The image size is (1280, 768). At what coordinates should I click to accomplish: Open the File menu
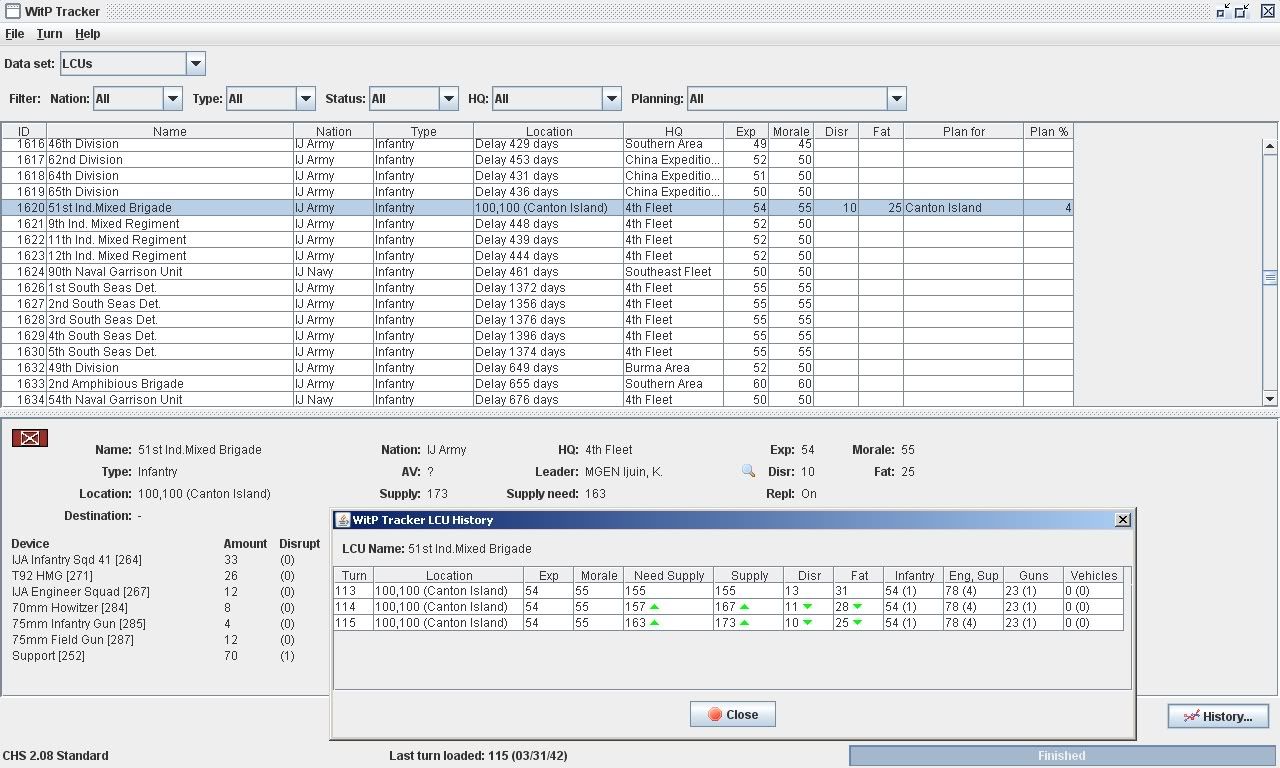coord(15,34)
